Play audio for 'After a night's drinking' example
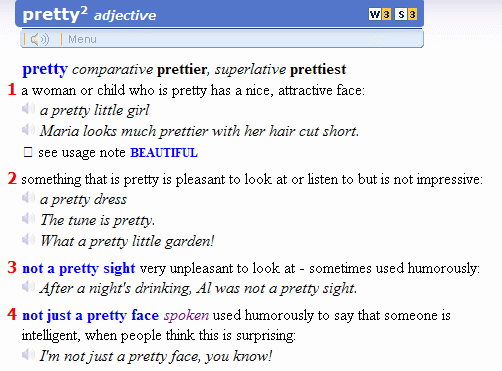The height and width of the screenshot is (371, 502). coord(28,287)
